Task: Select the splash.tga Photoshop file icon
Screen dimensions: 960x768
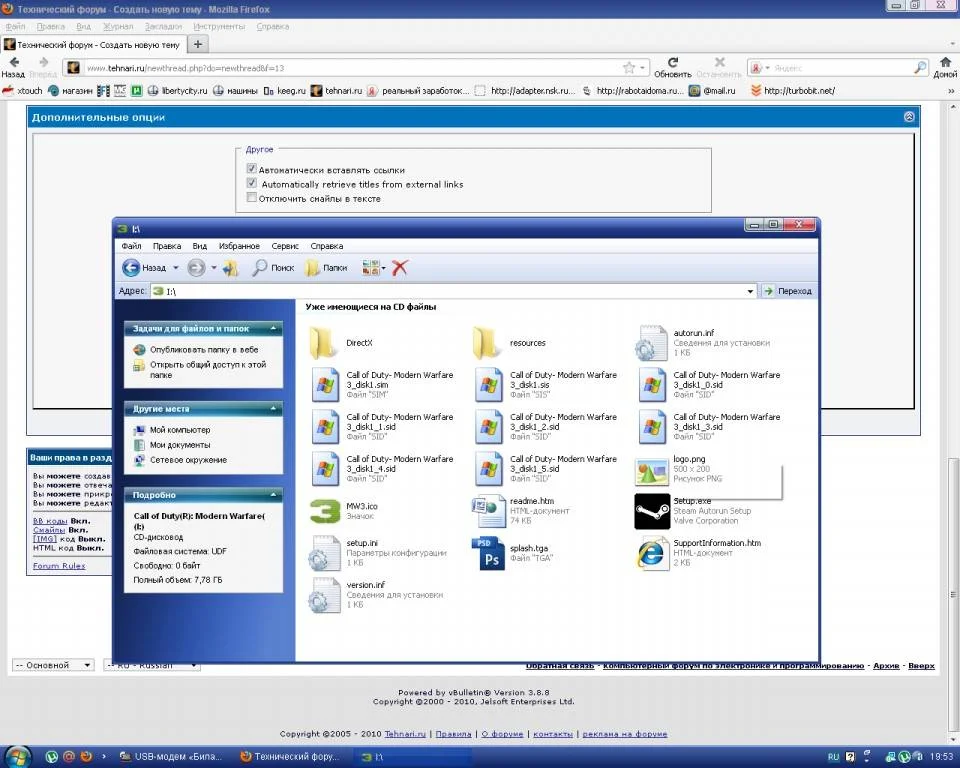Action: (x=489, y=553)
